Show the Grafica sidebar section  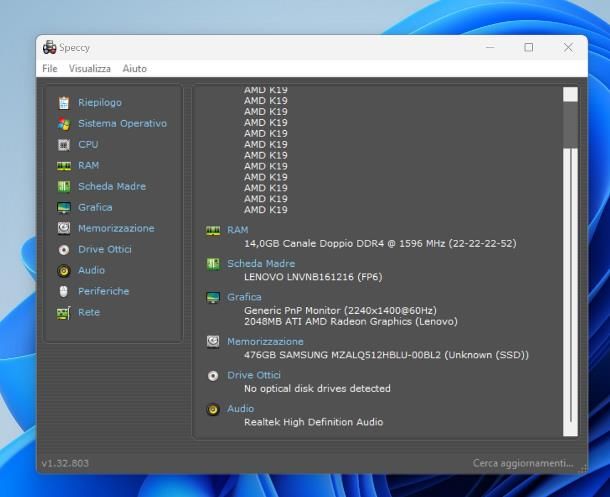coord(95,208)
